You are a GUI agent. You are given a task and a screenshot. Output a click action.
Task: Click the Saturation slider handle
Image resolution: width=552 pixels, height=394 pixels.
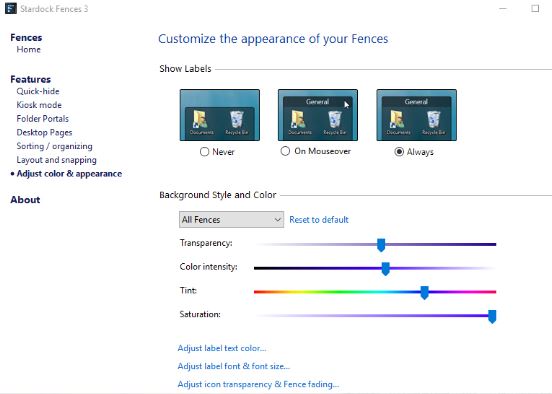tap(492, 317)
